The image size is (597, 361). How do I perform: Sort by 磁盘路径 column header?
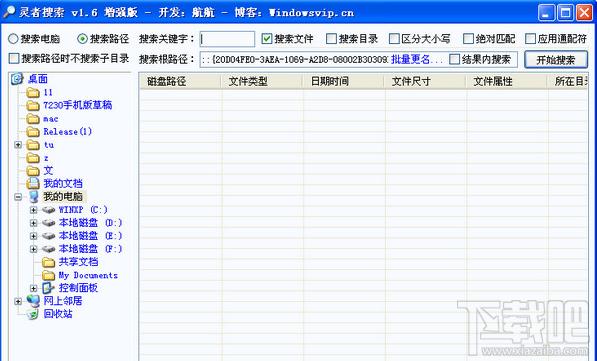point(180,81)
